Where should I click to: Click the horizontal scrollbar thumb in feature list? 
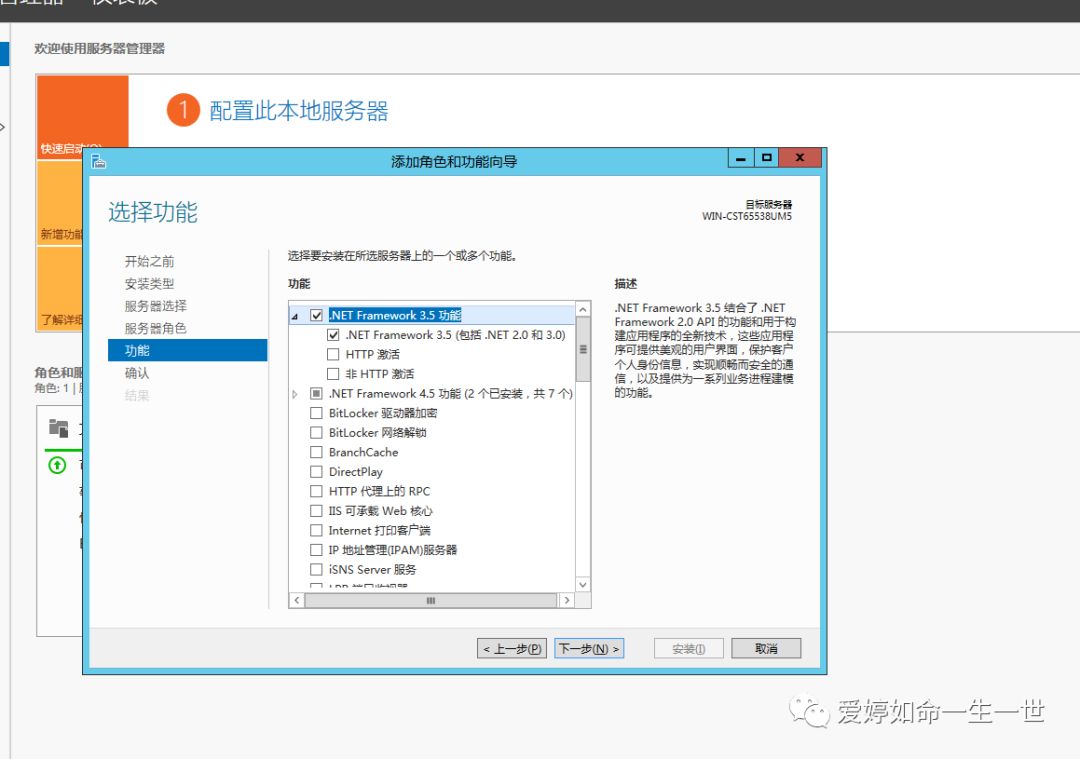coord(430,601)
